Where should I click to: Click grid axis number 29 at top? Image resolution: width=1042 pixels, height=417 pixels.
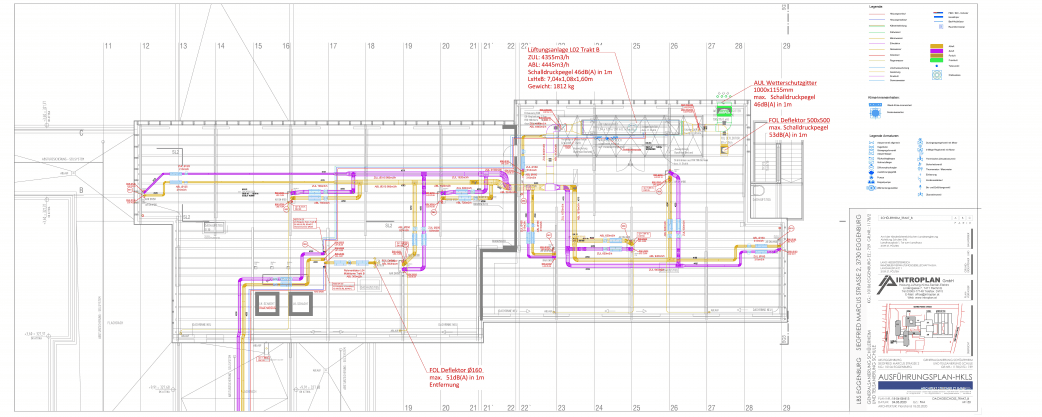click(x=787, y=46)
